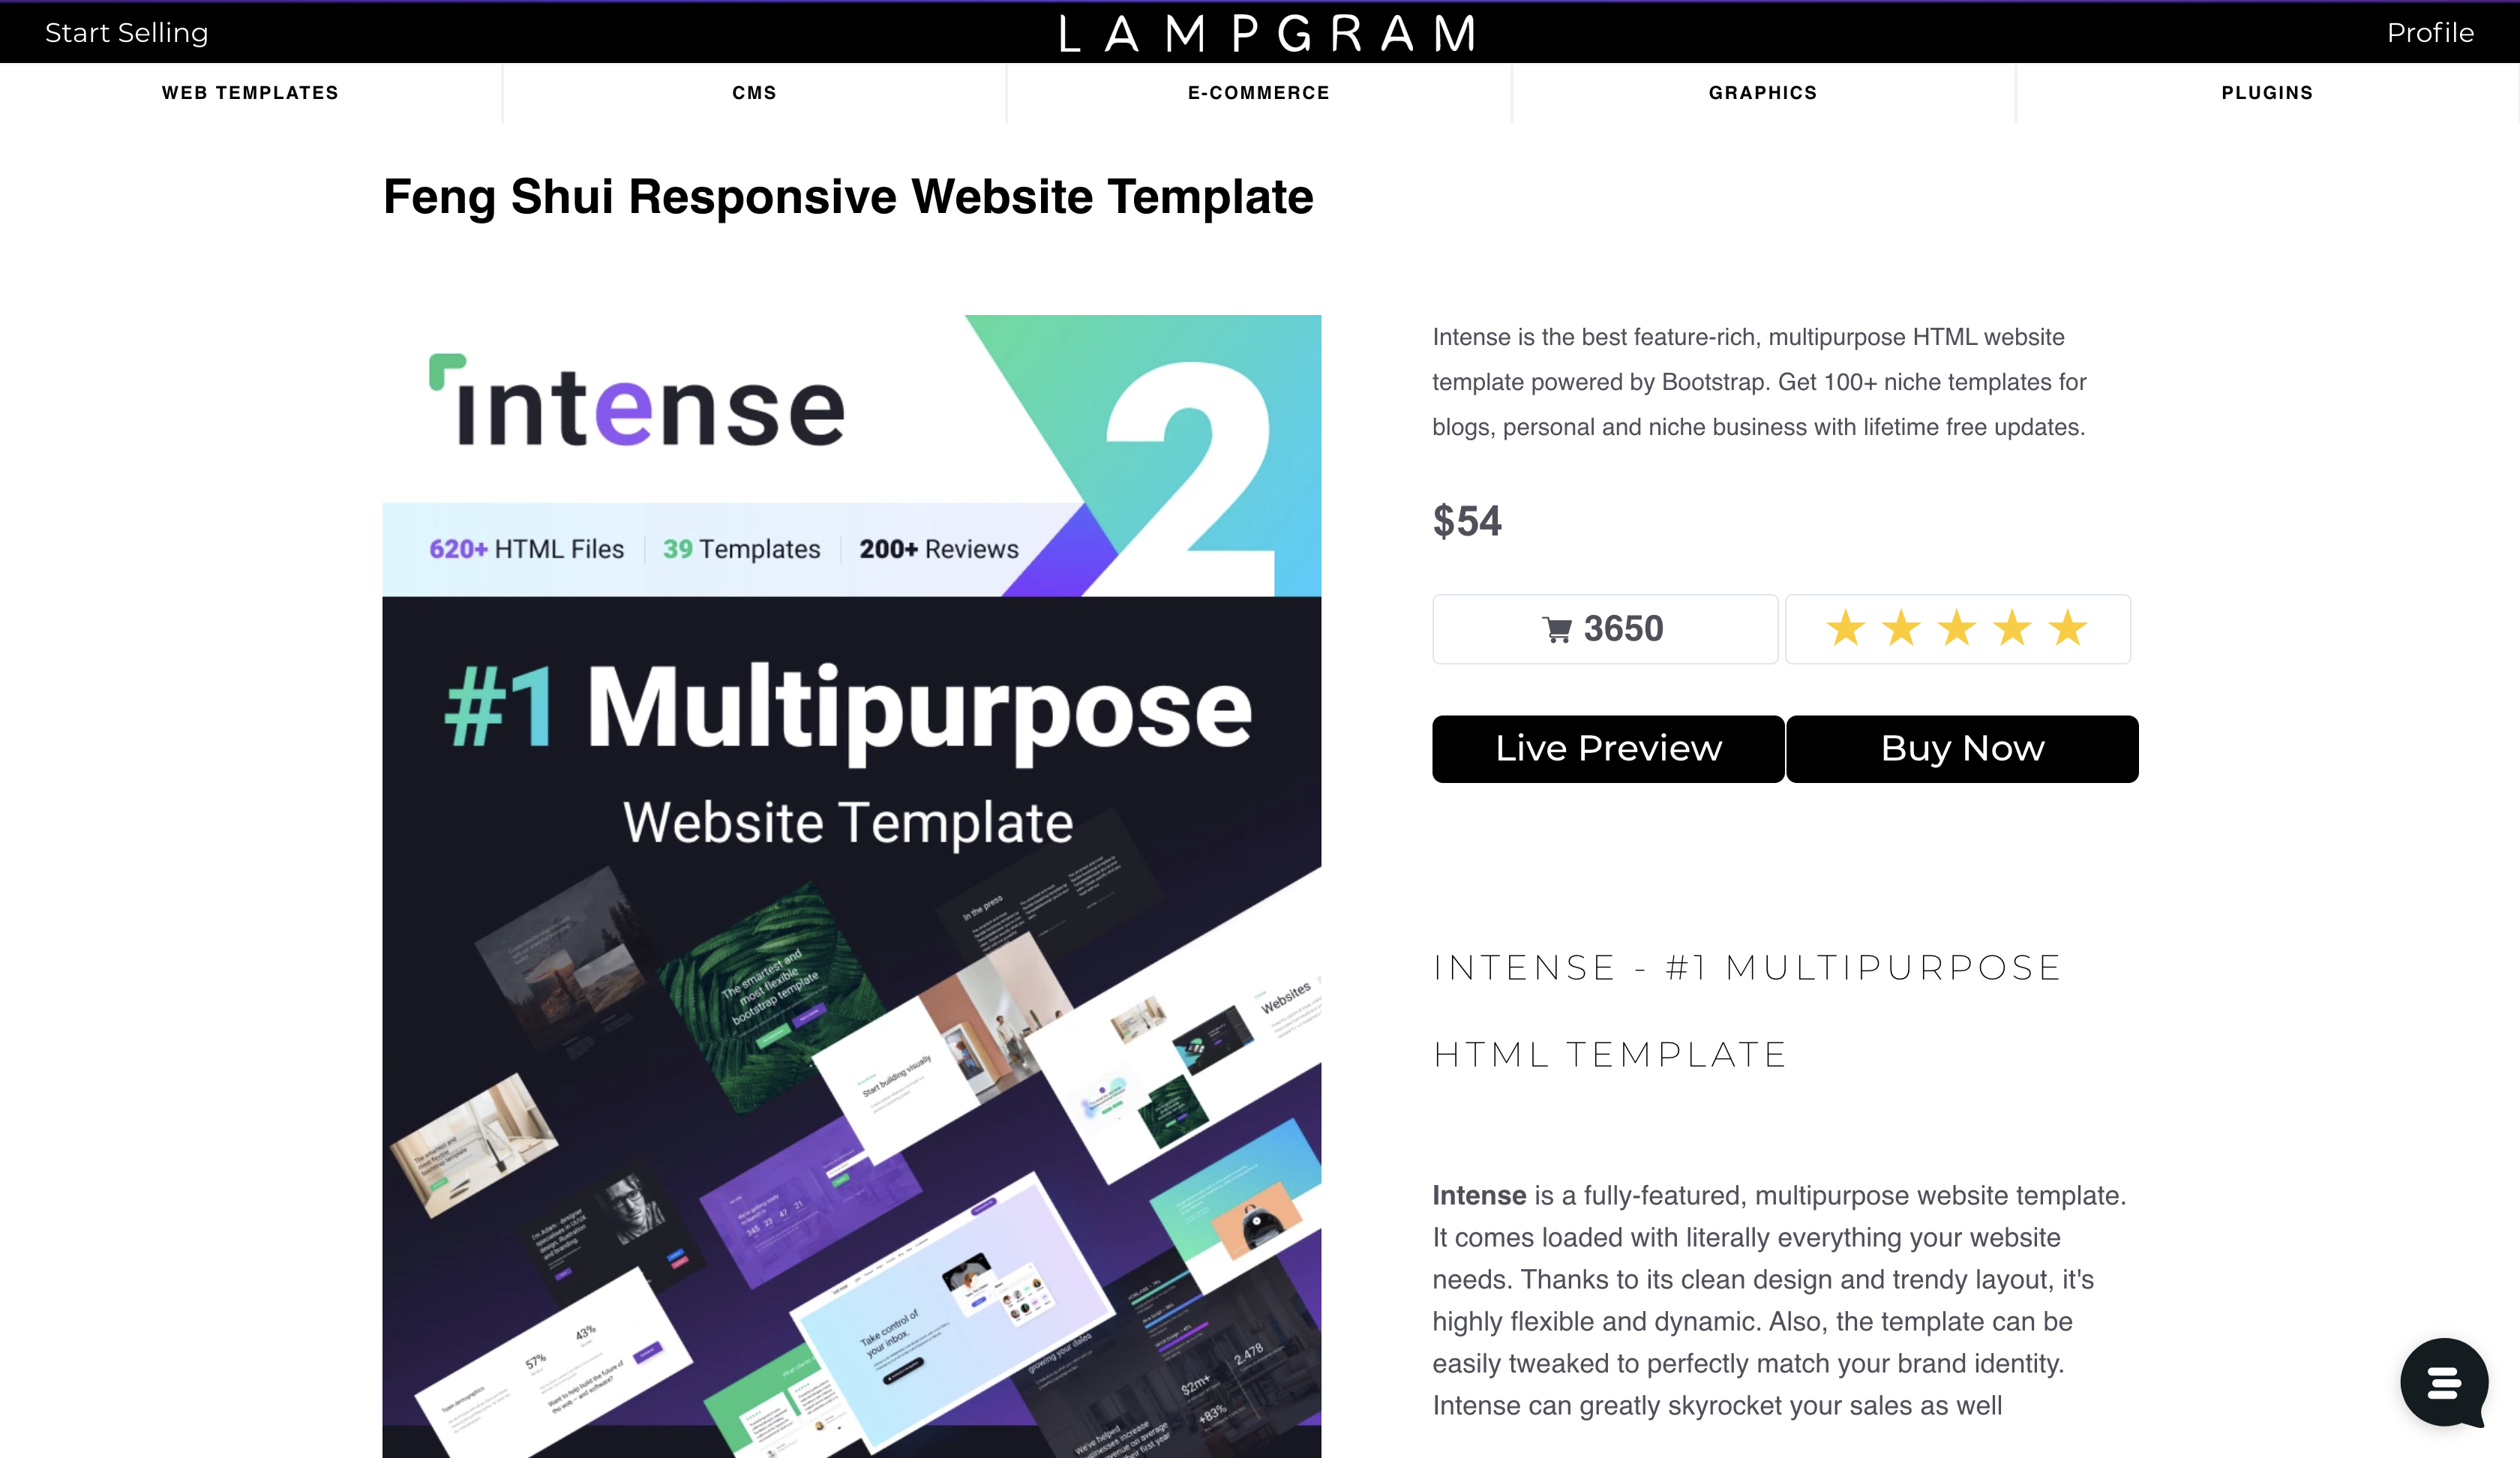
Task: Follow the Start Selling link
Action: coord(127,33)
